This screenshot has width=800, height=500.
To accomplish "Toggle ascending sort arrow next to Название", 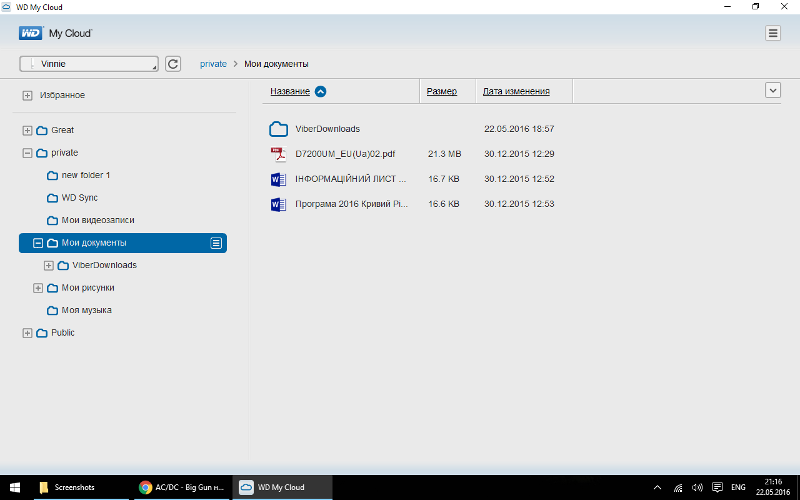I will point(320,91).
